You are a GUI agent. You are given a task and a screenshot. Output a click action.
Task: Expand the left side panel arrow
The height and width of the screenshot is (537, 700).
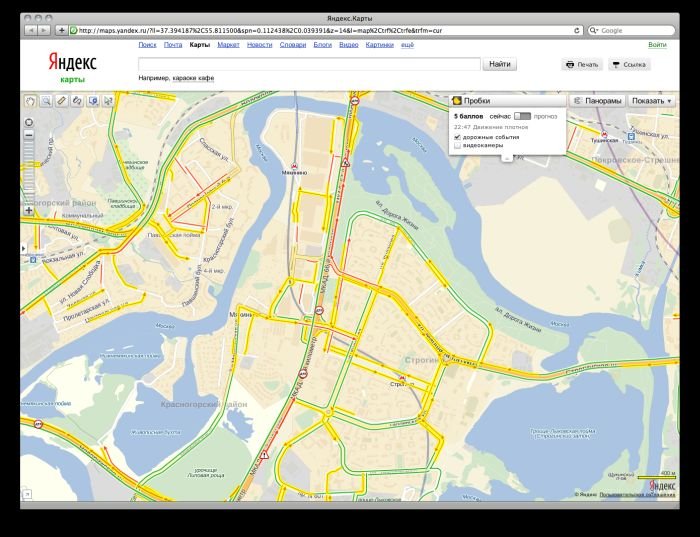point(24,246)
